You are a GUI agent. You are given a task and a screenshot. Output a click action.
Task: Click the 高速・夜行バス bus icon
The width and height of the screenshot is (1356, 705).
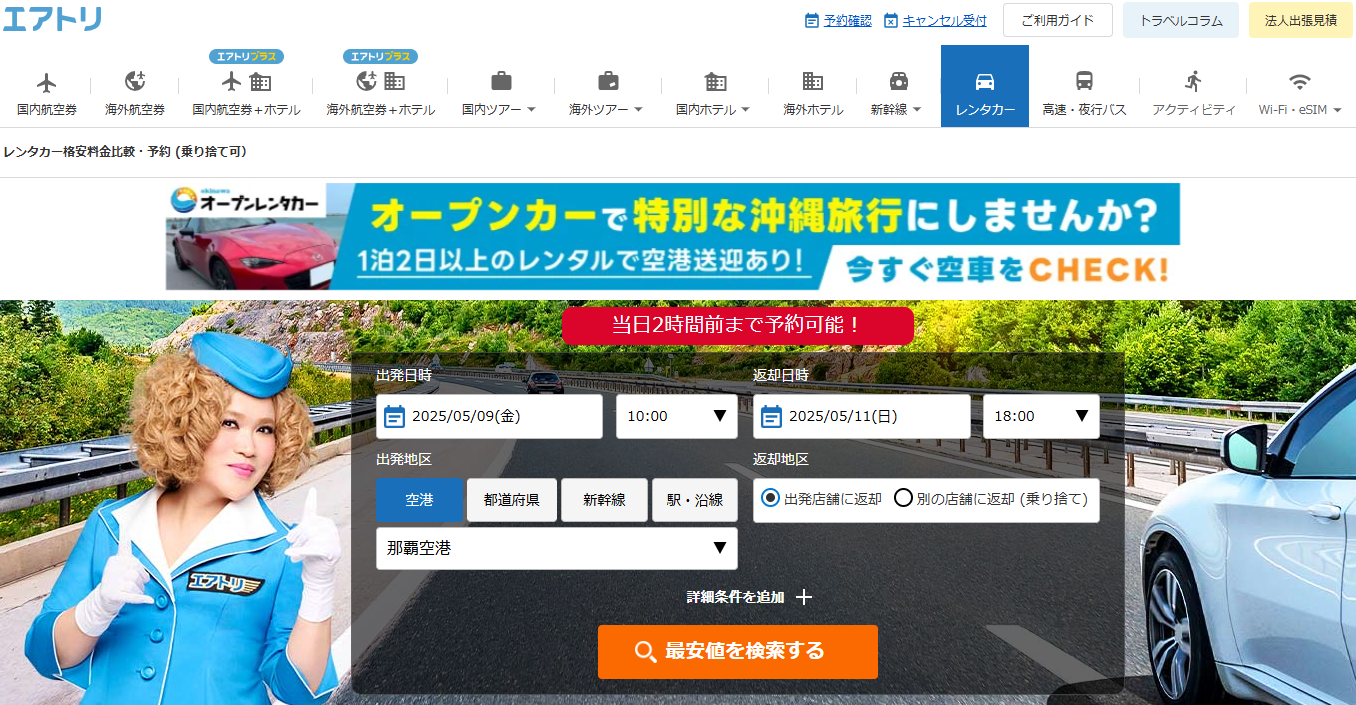[x=1084, y=82]
